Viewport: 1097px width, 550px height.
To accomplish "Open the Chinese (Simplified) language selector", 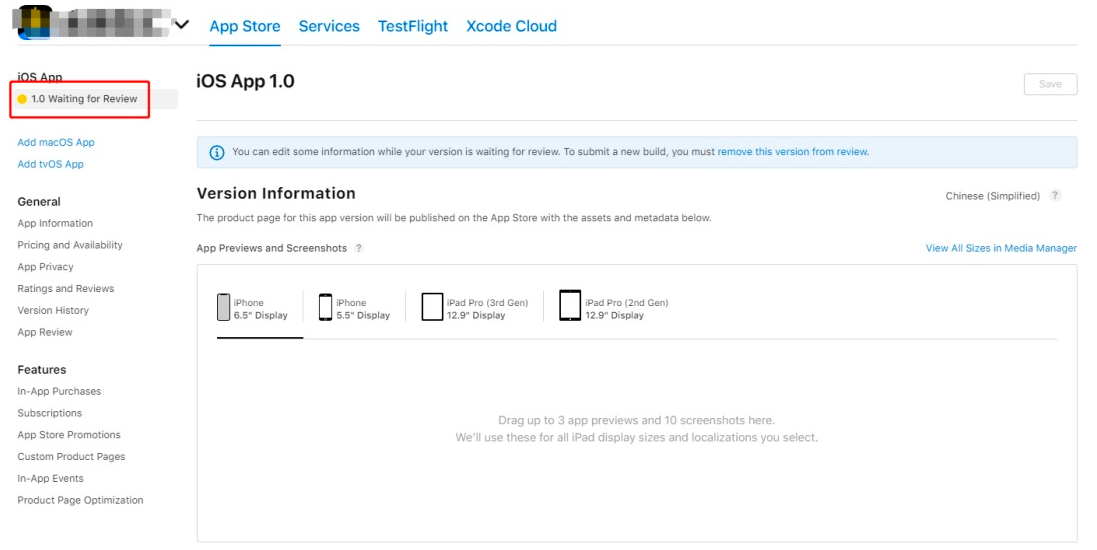I will click(x=993, y=196).
